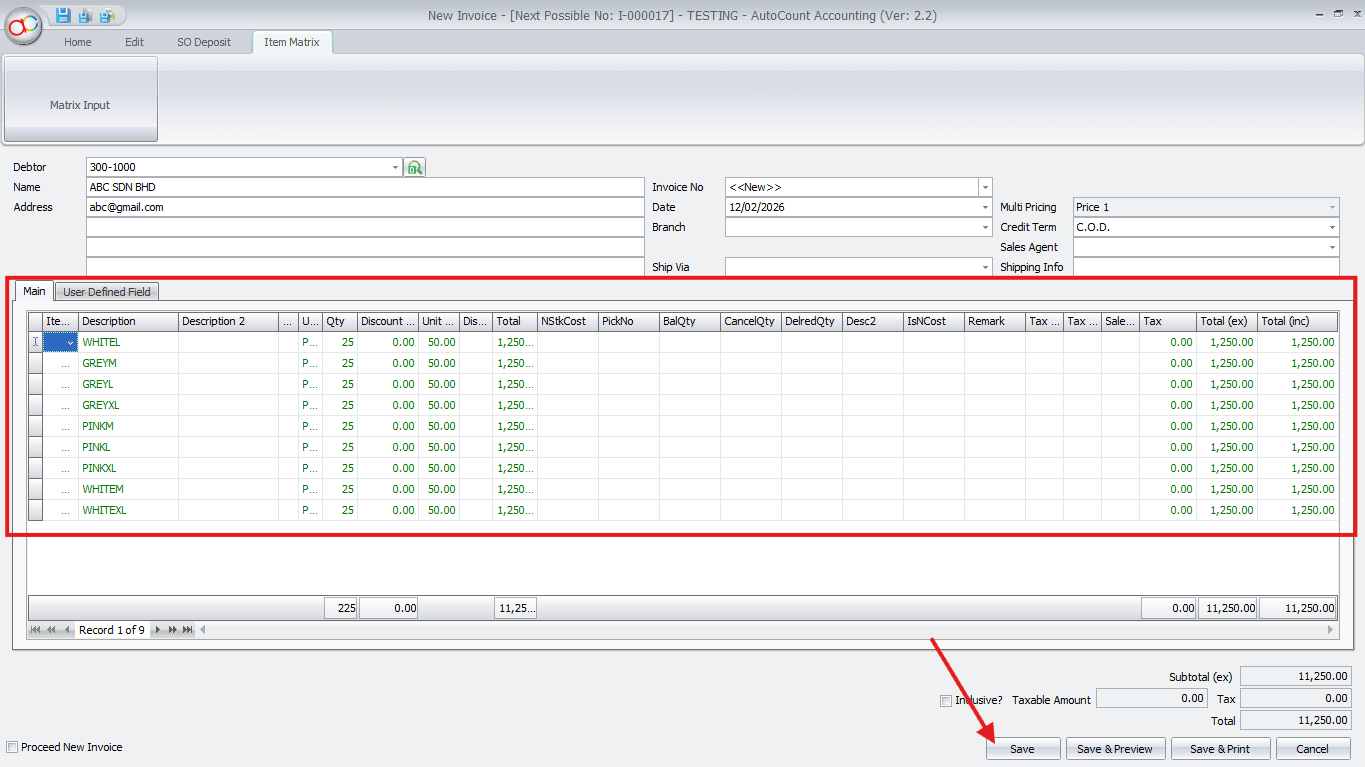Expand the Credit Term dropdown

tap(1332, 228)
